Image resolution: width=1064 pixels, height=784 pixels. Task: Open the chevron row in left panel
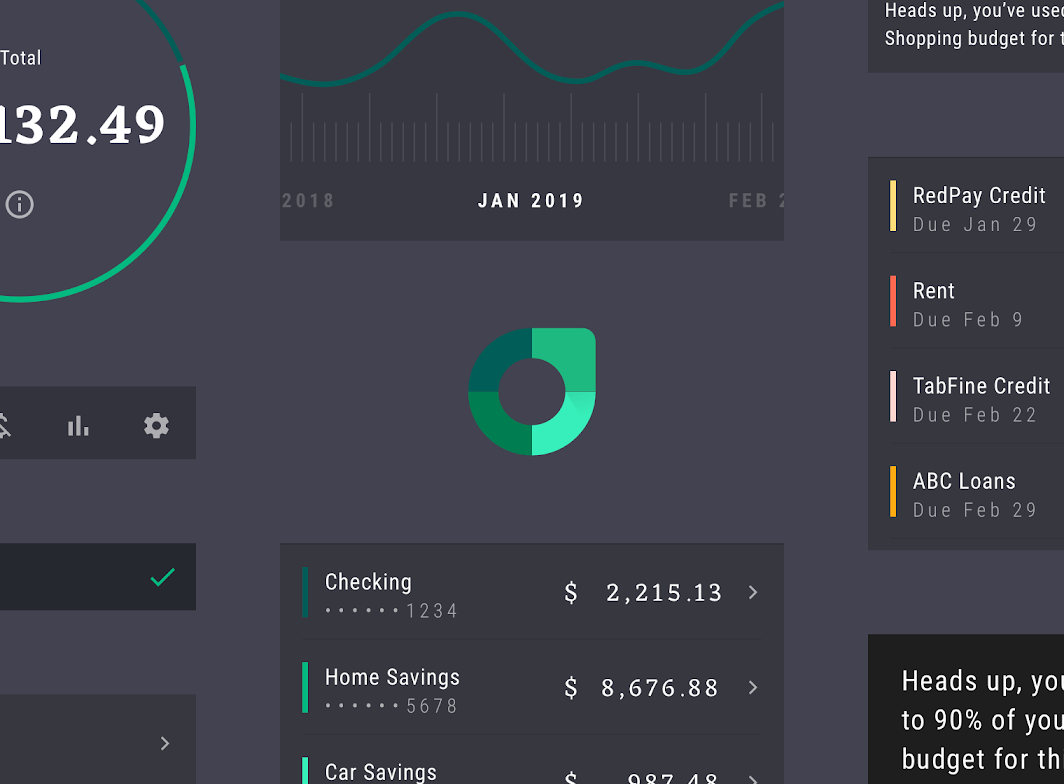(x=98, y=739)
